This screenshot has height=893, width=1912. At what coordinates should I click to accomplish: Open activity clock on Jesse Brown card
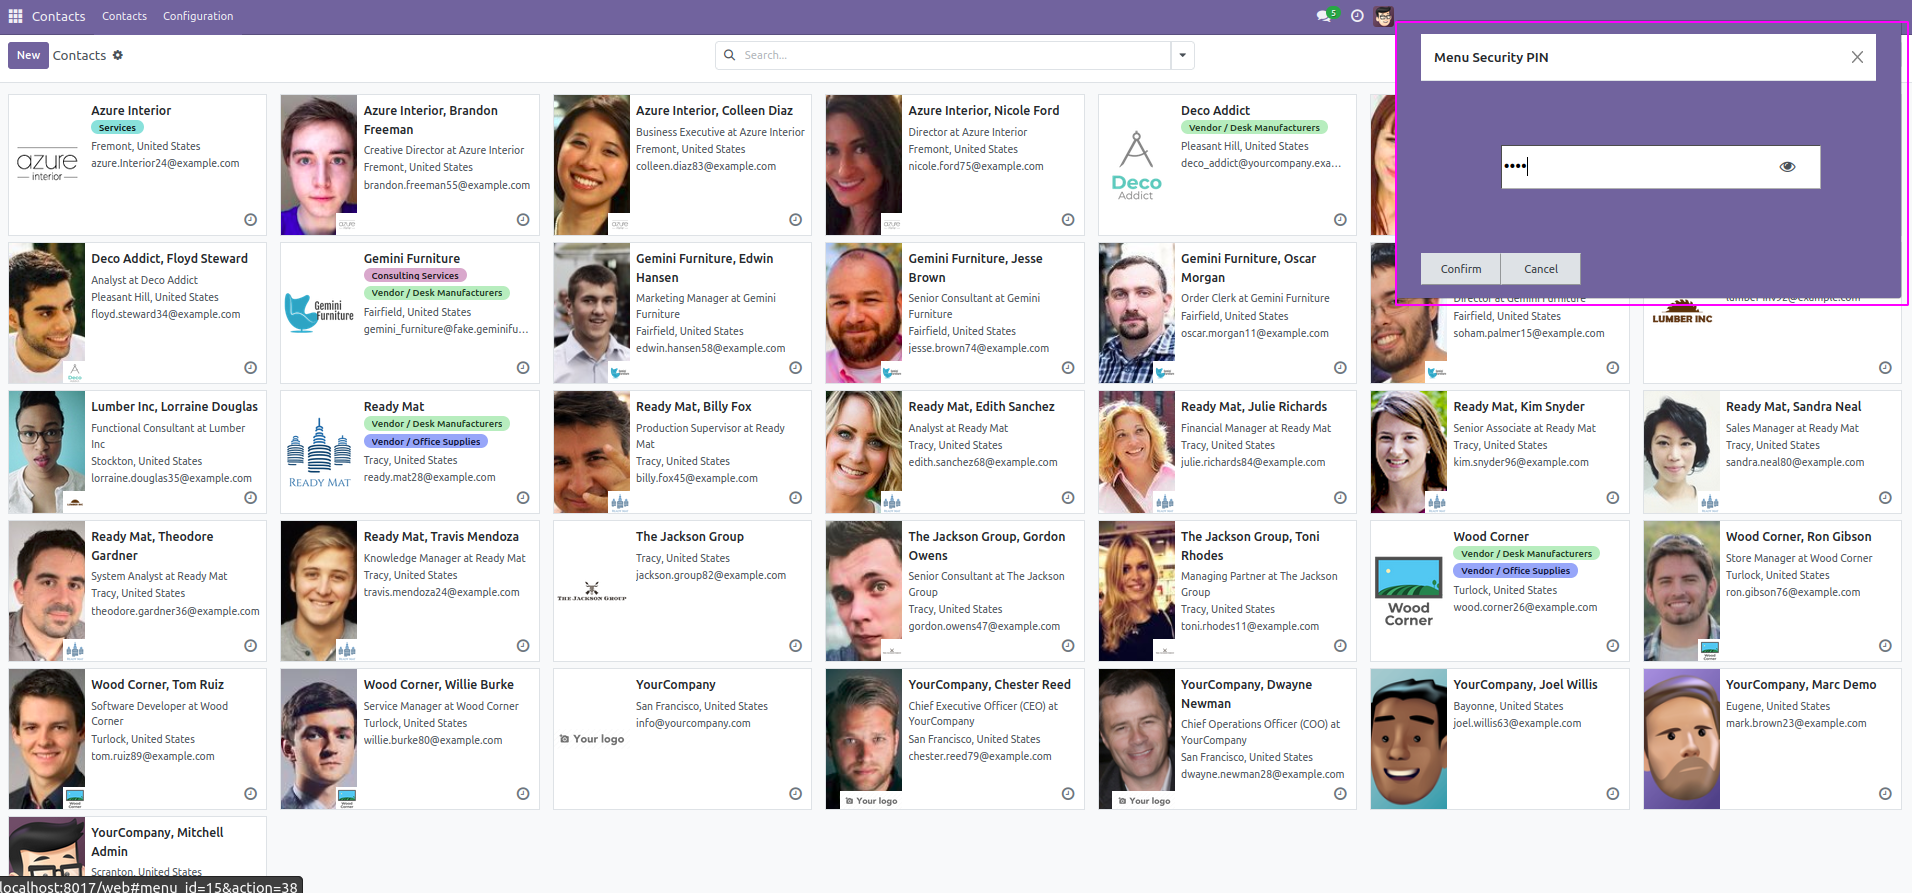[x=1068, y=368]
